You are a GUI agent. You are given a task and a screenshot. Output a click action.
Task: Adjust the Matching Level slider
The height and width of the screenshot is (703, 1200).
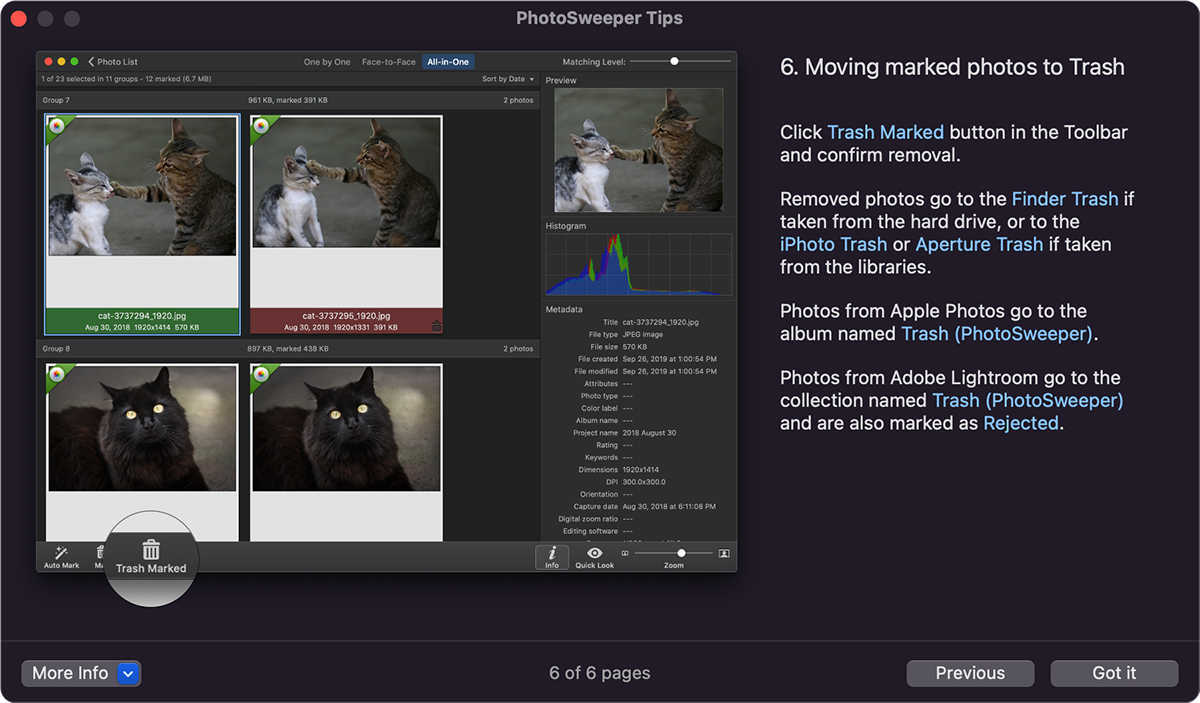click(x=674, y=62)
